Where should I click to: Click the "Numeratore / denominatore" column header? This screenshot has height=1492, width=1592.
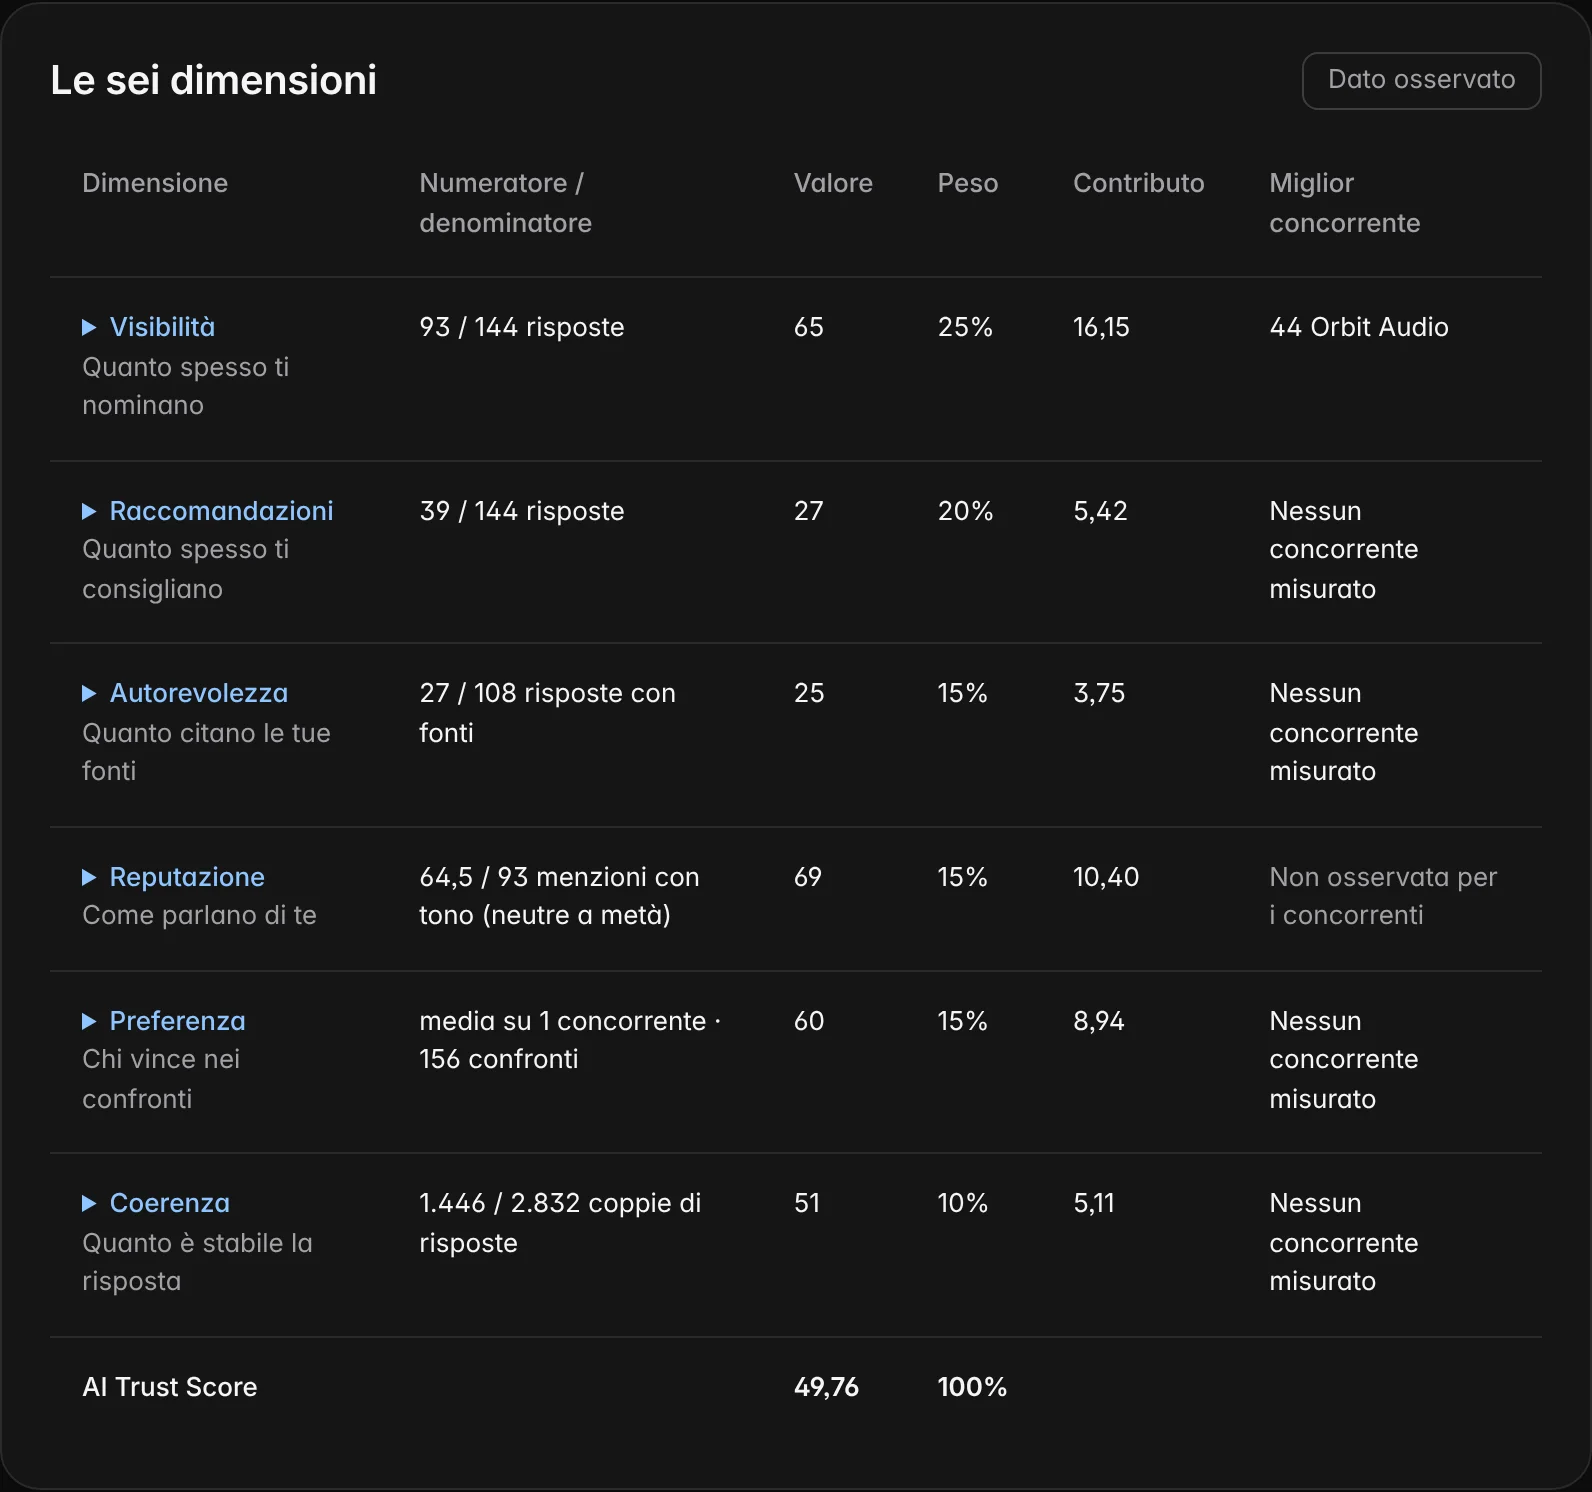tap(505, 203)
